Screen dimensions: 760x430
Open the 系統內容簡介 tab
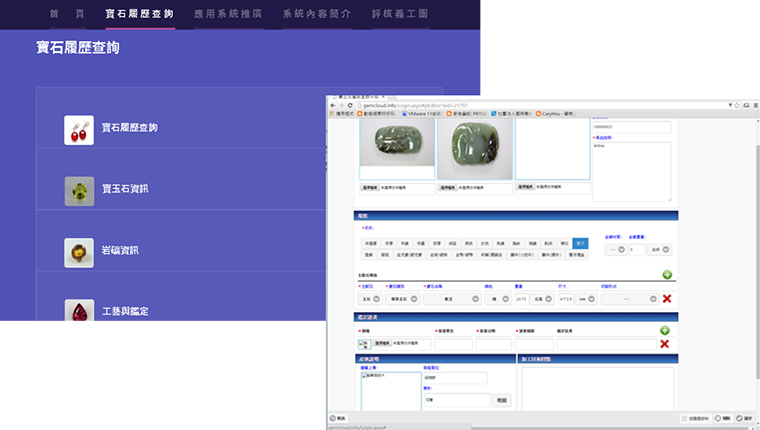click(317, 14)
